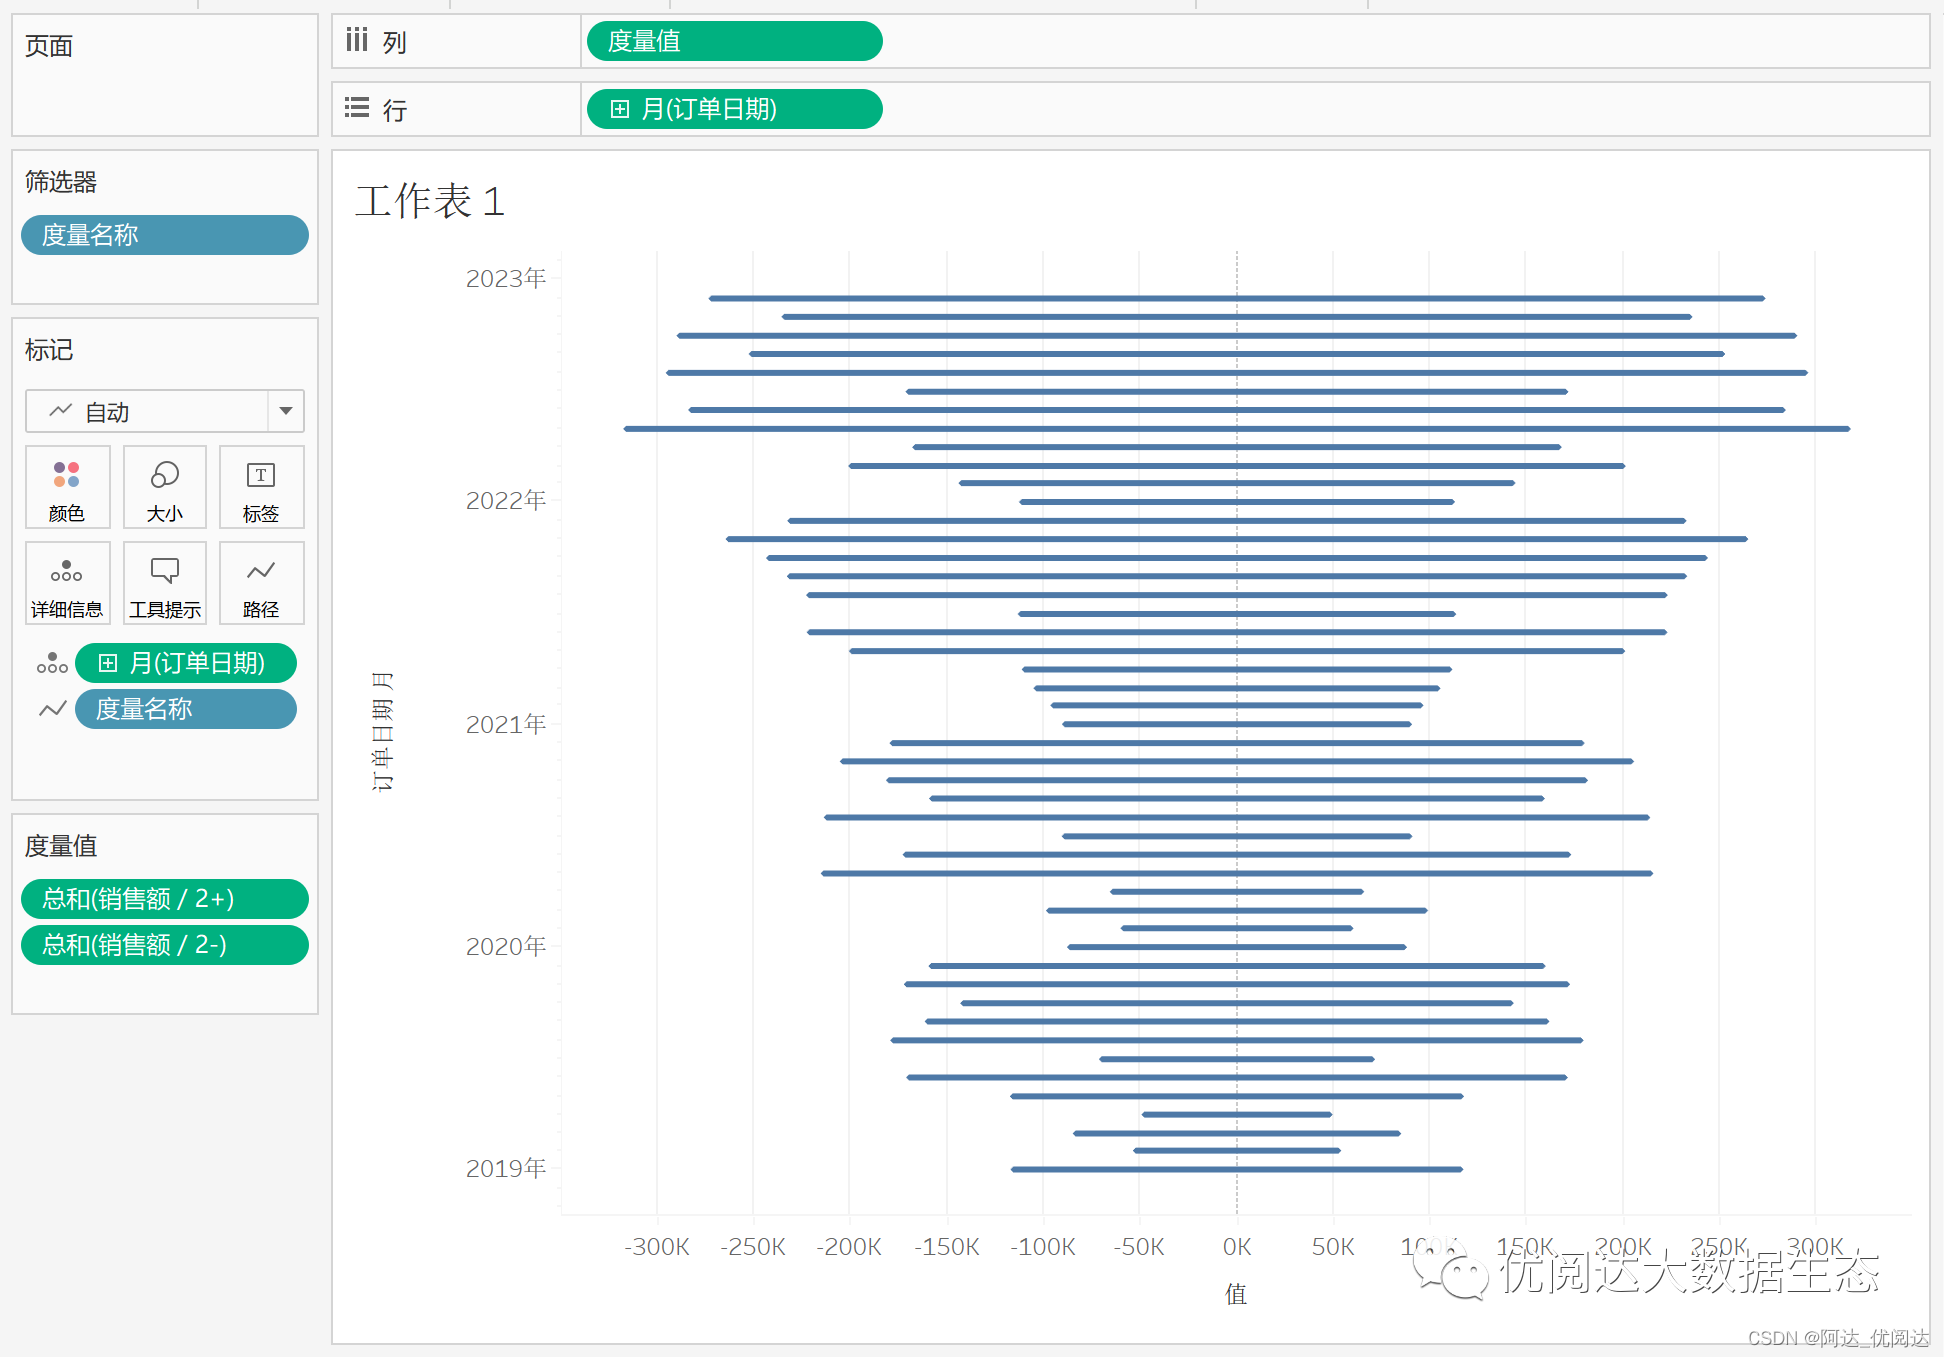Screen dimensions: 1944x1357
Task: Select the 总和(销售额 / 2+) measure pill
Action: pos(165,899)
